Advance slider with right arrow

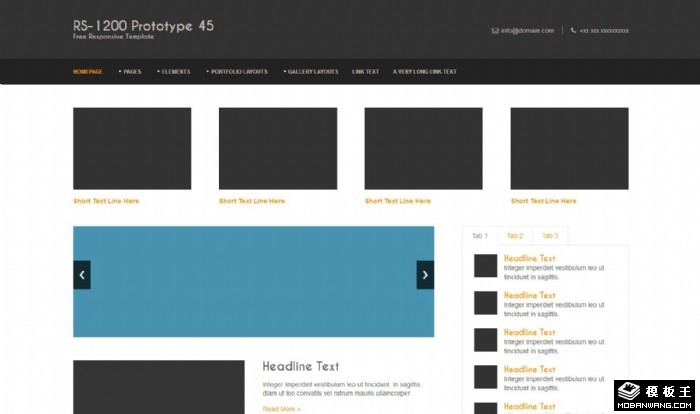(425, 275)
